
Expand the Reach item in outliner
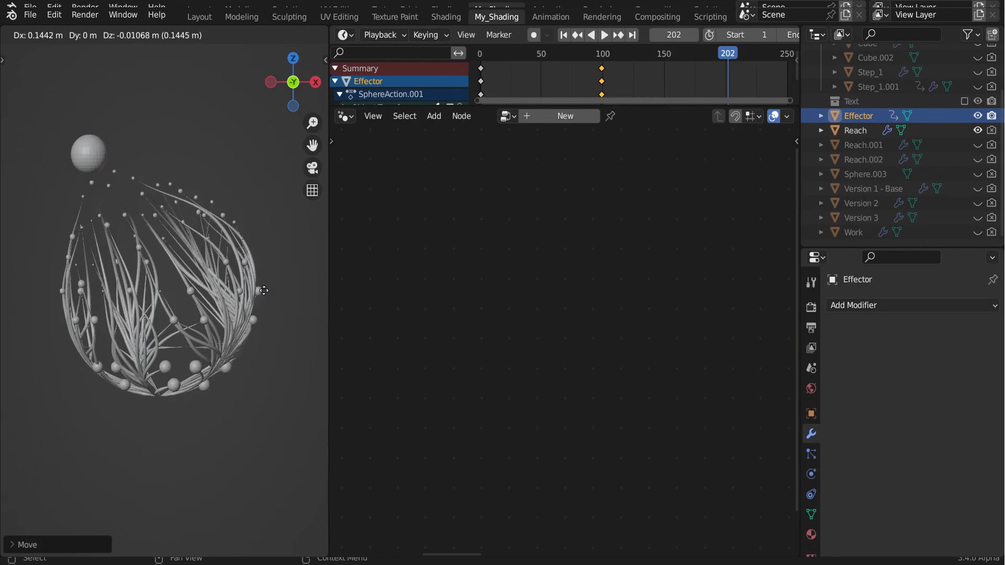pos(821,130)
